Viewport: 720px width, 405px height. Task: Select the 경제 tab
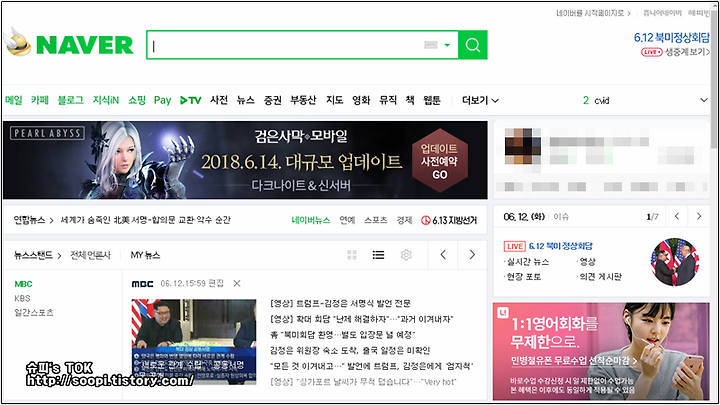click(x=405, y=220)
